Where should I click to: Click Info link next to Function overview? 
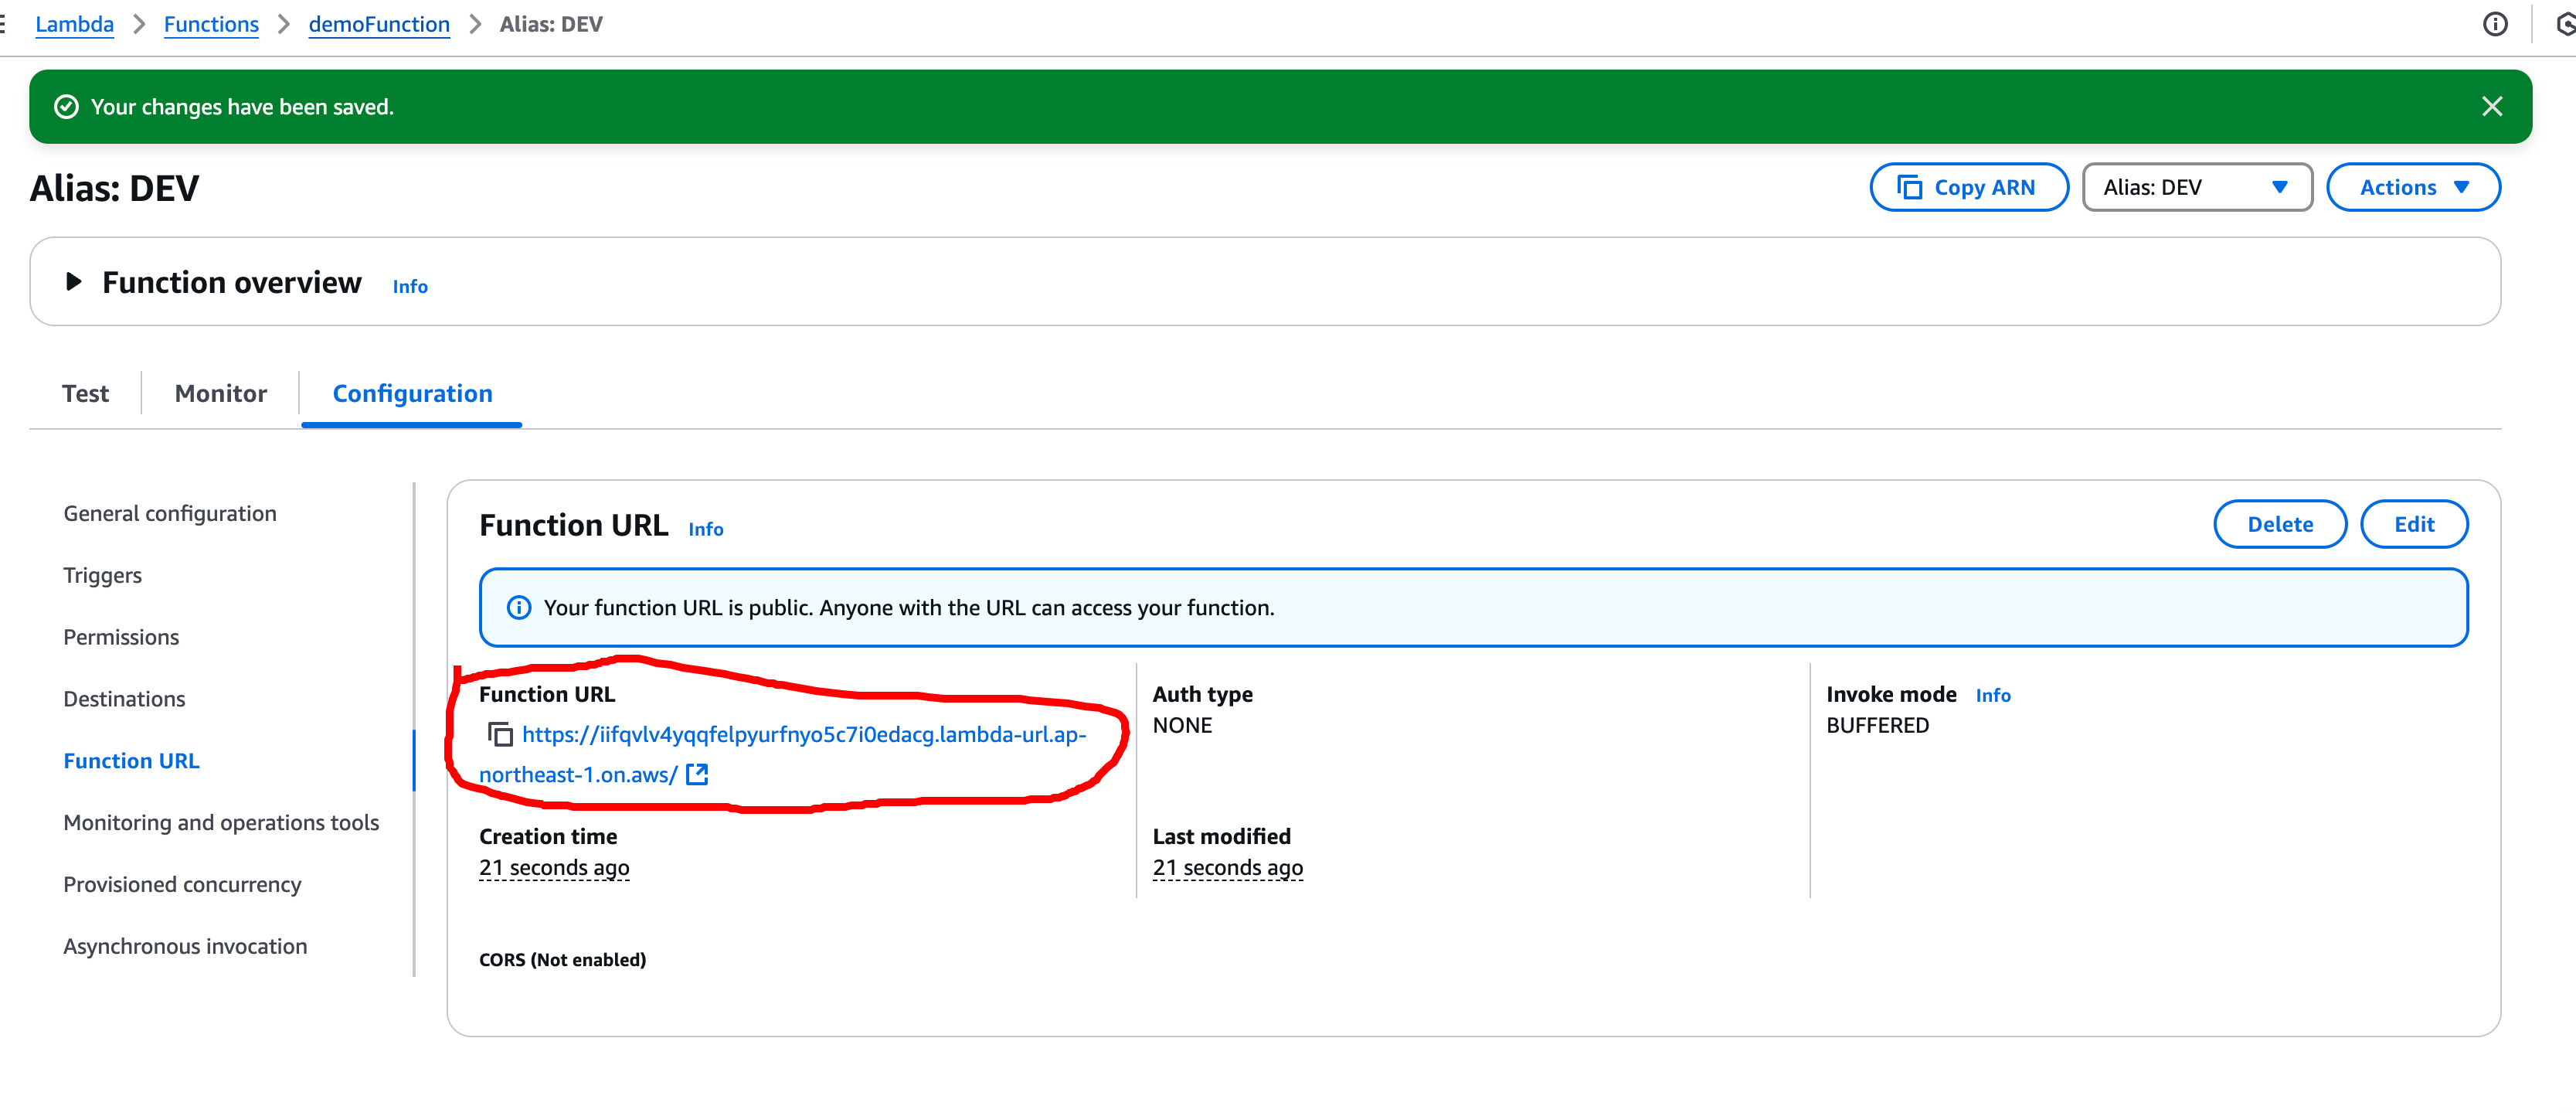pos(409,287)
